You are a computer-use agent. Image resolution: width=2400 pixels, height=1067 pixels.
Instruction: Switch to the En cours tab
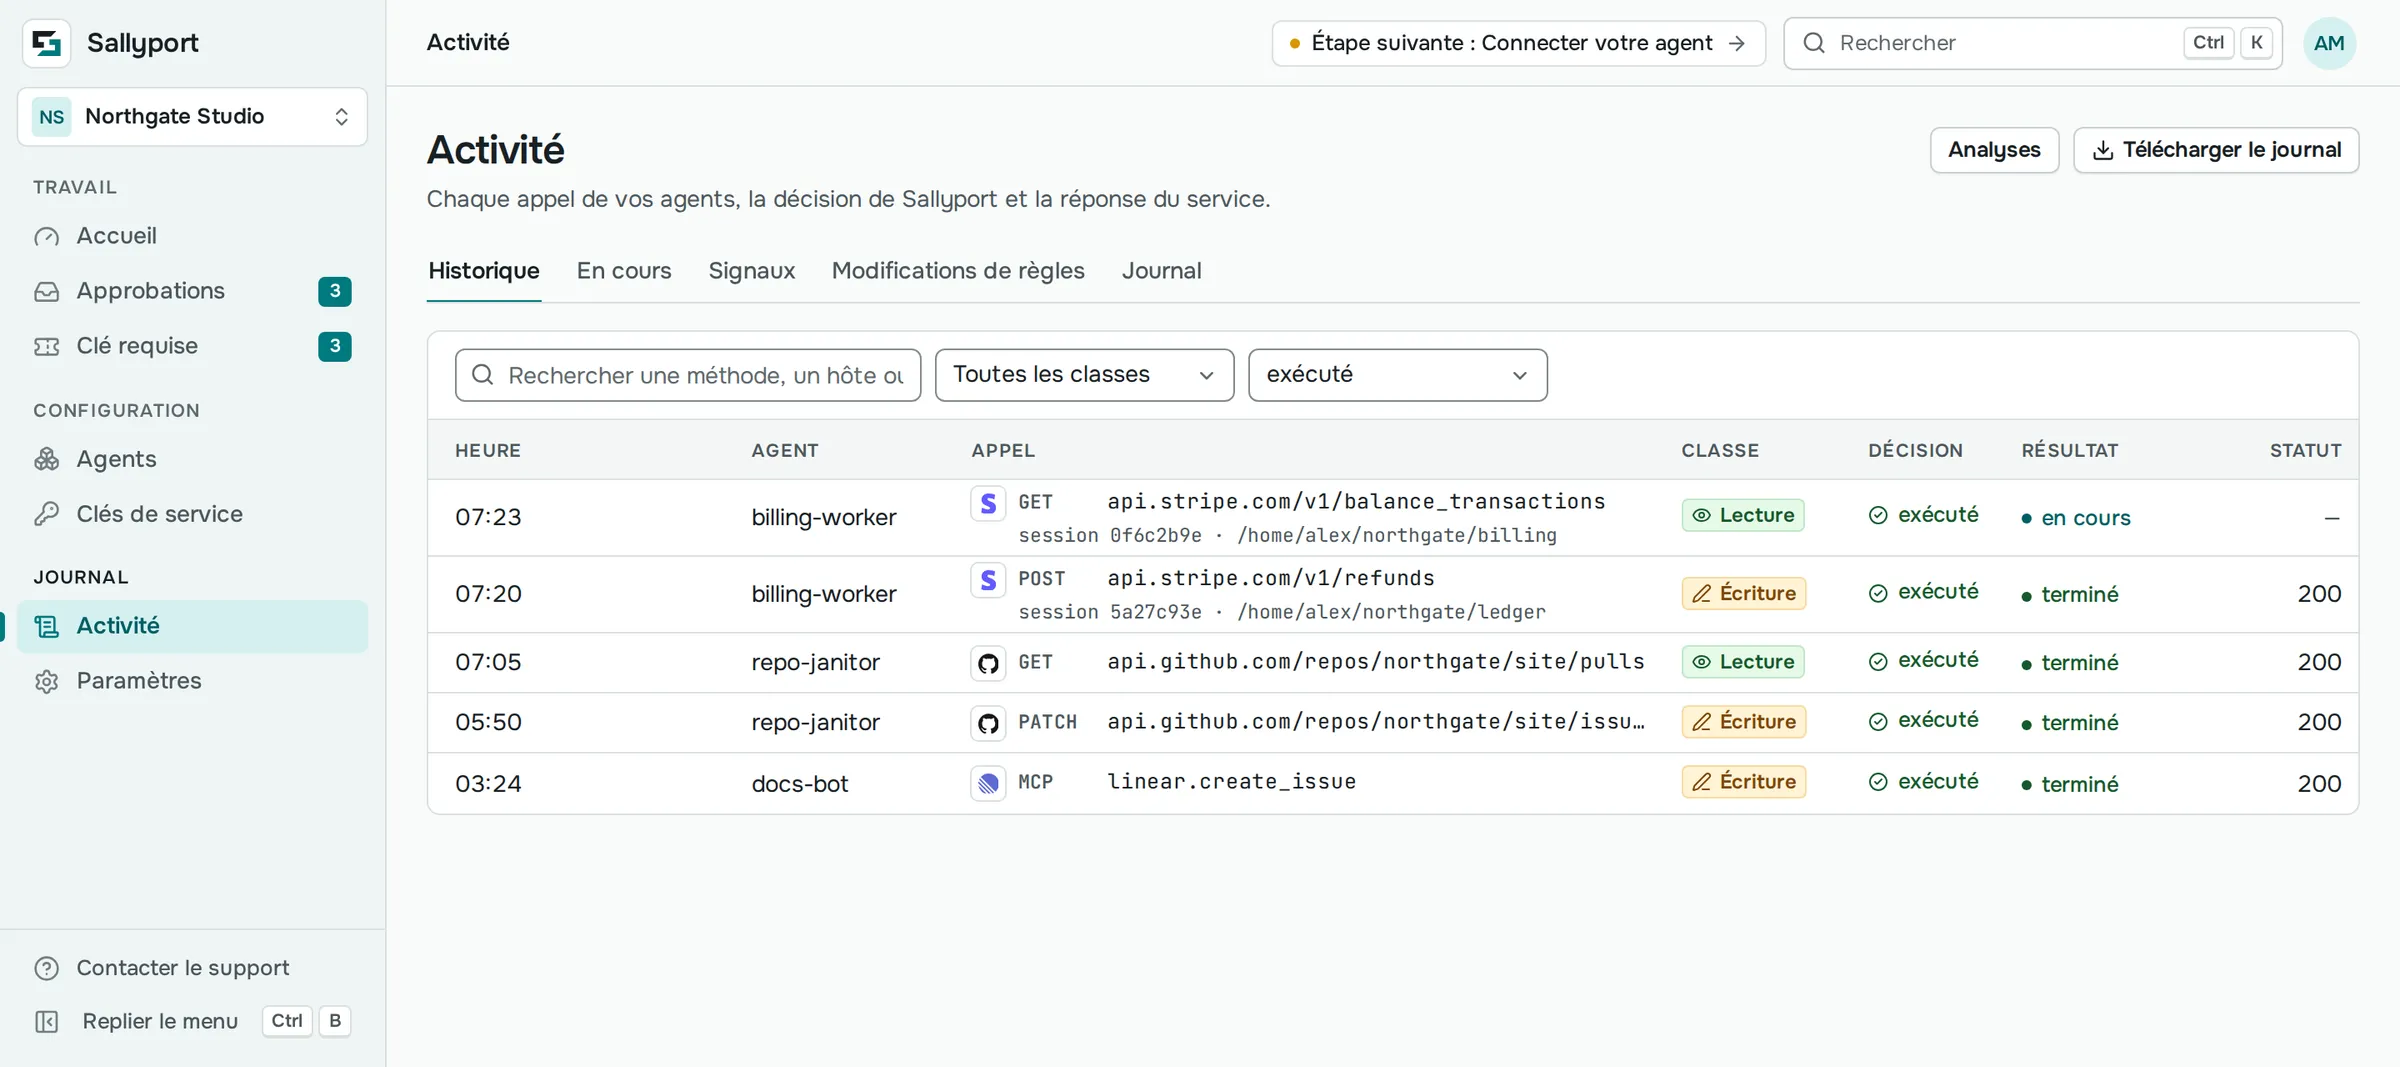[624, 271]
